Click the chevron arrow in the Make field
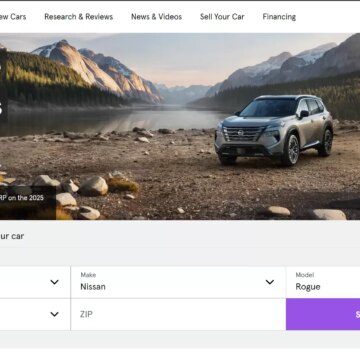360x360 pixels. [270, 282]
